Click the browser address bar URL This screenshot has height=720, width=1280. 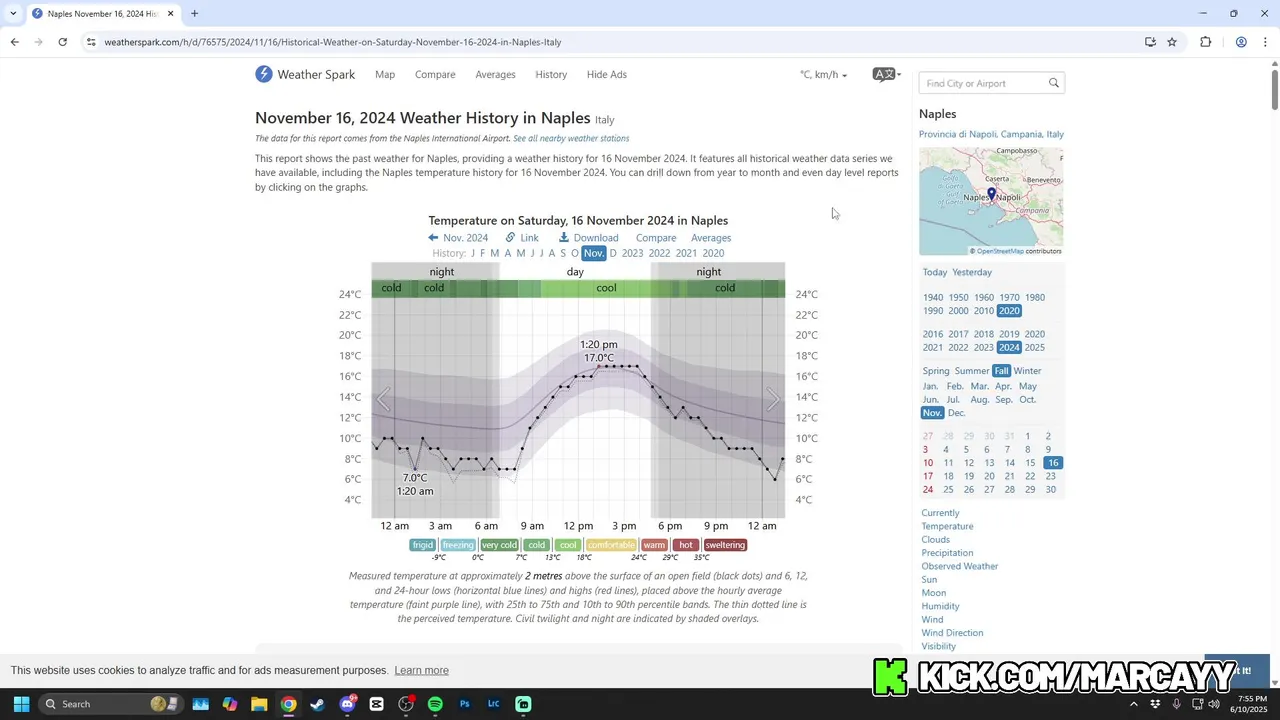[x=333, y=42]
